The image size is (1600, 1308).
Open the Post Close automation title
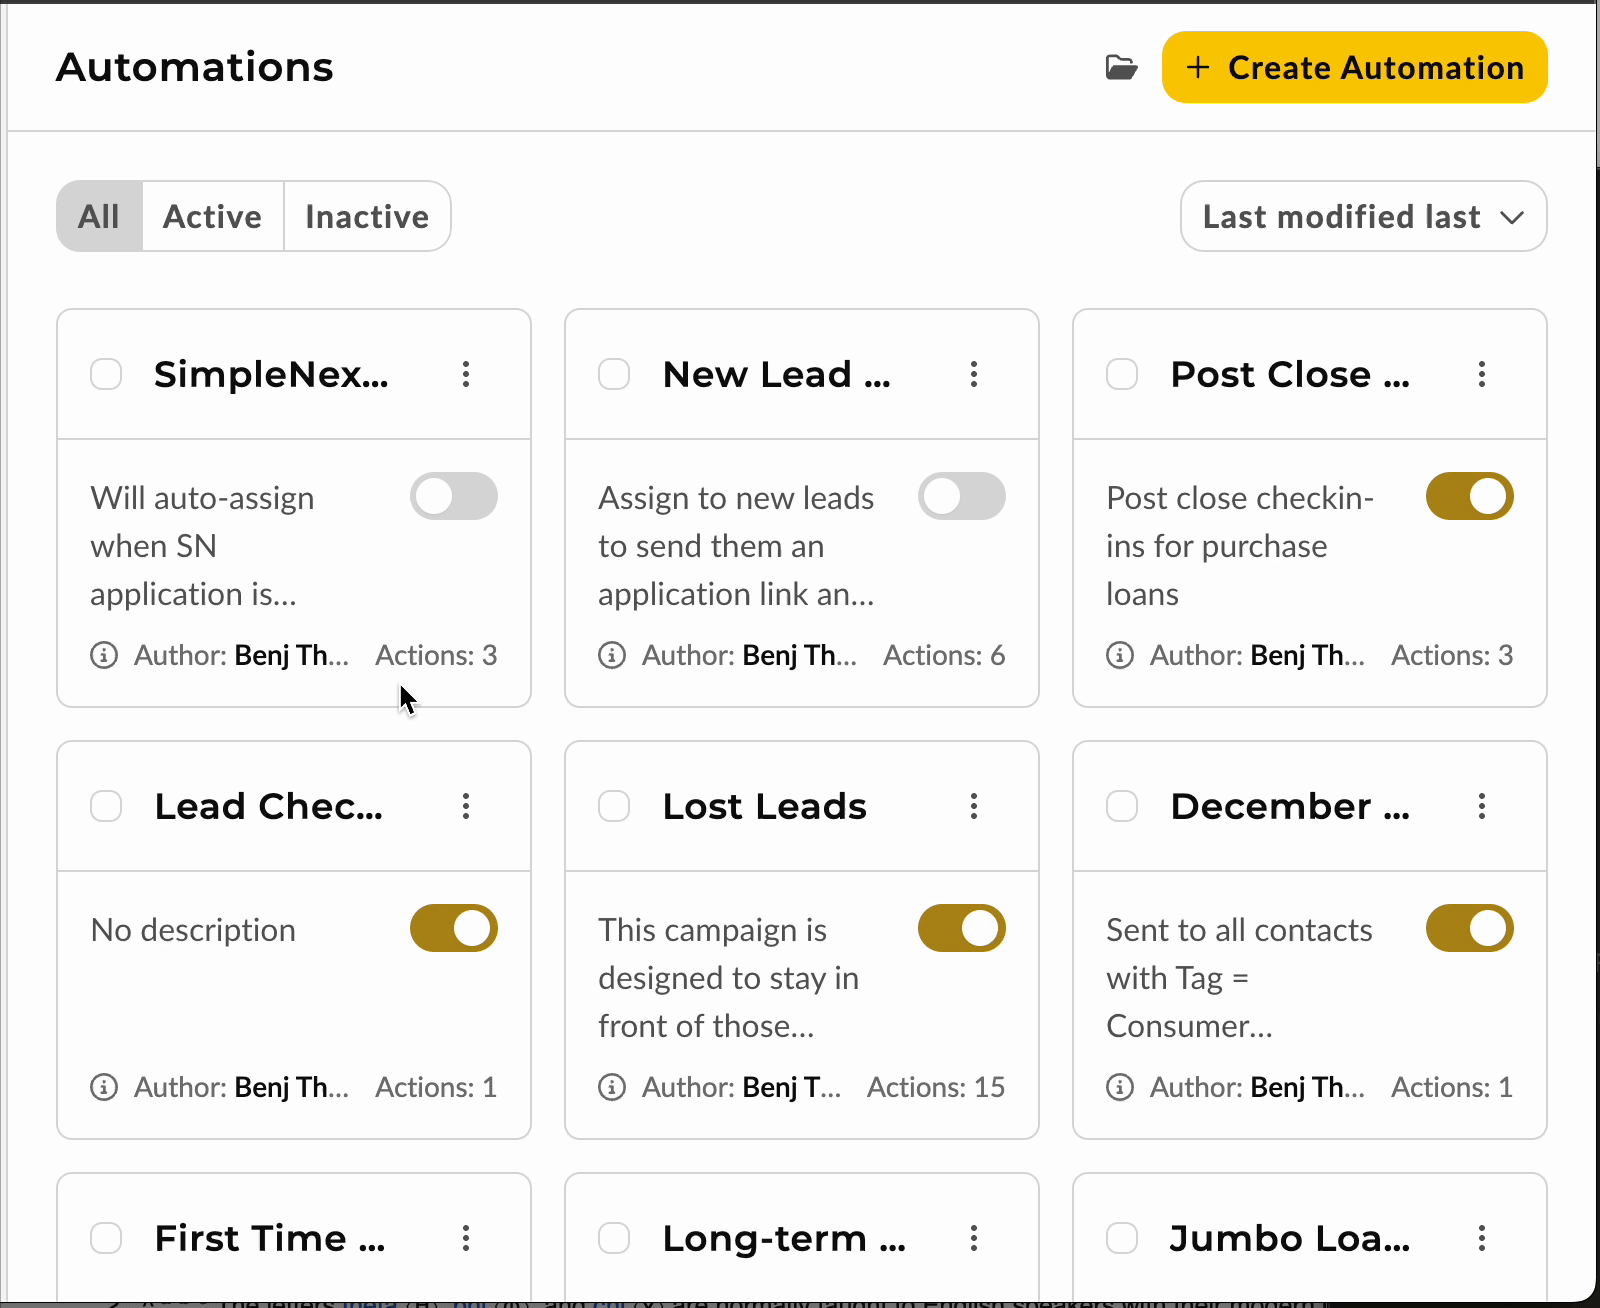1290,374
